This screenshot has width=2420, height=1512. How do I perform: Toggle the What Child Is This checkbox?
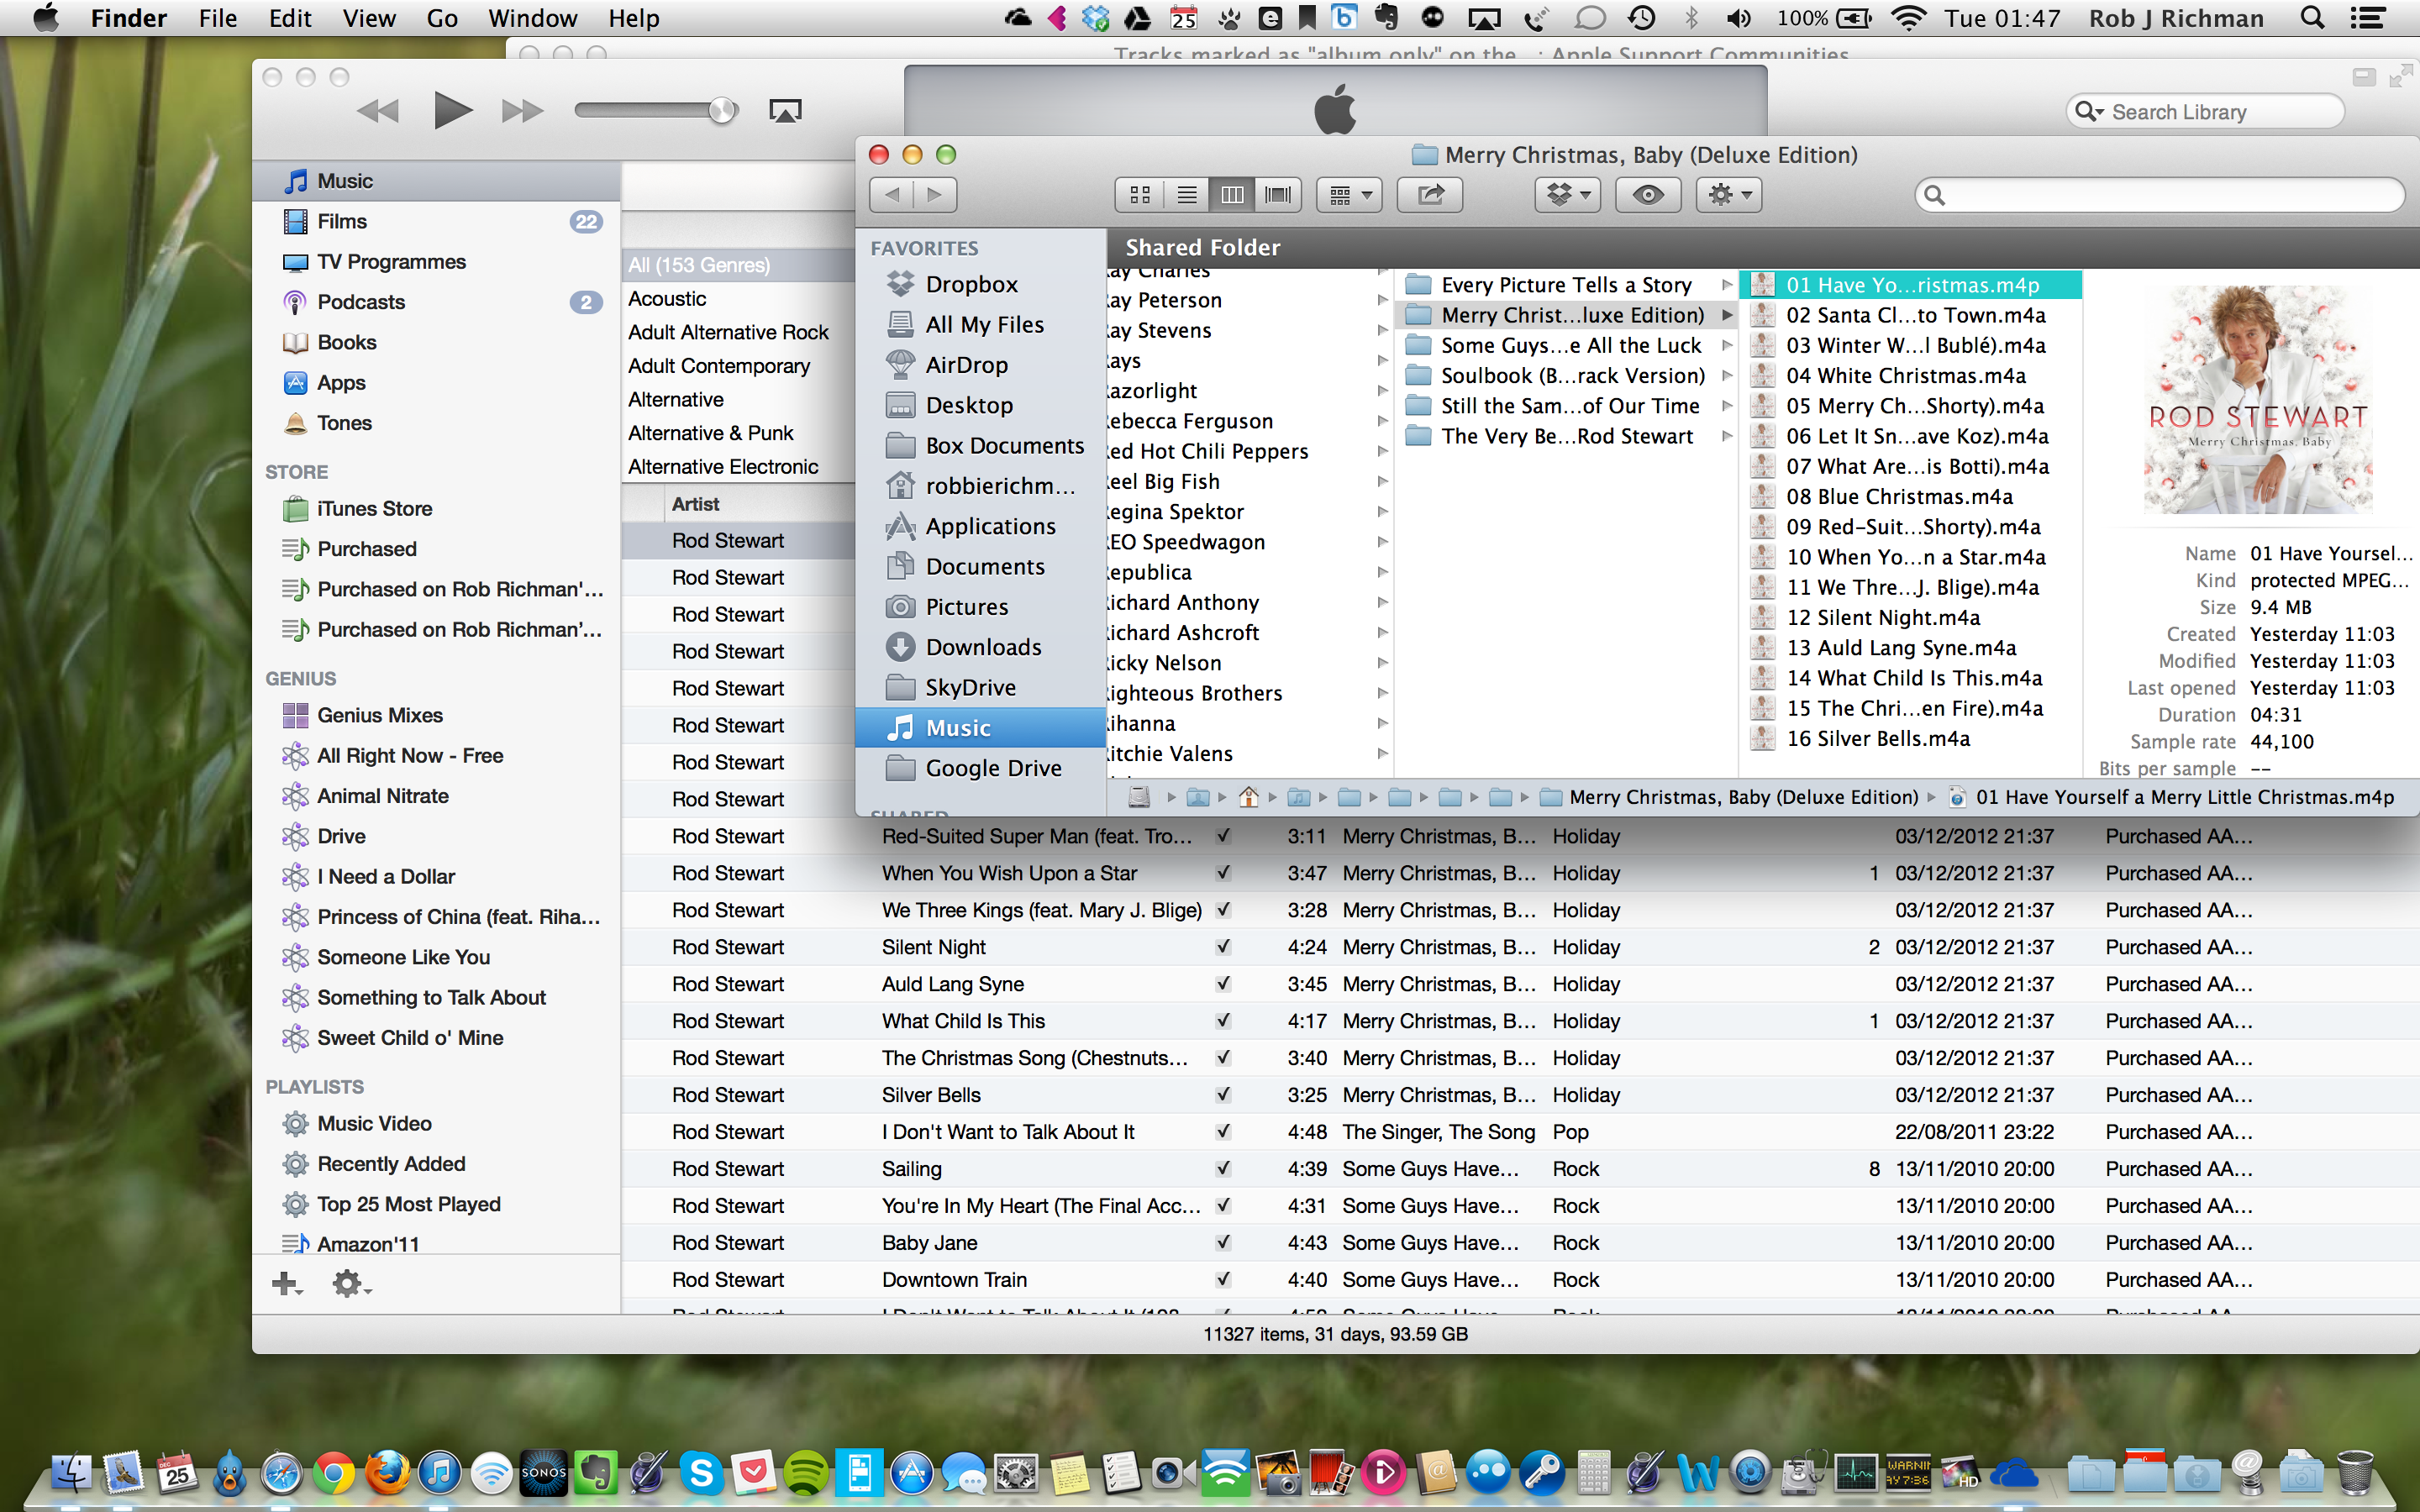[1223, 1020]
